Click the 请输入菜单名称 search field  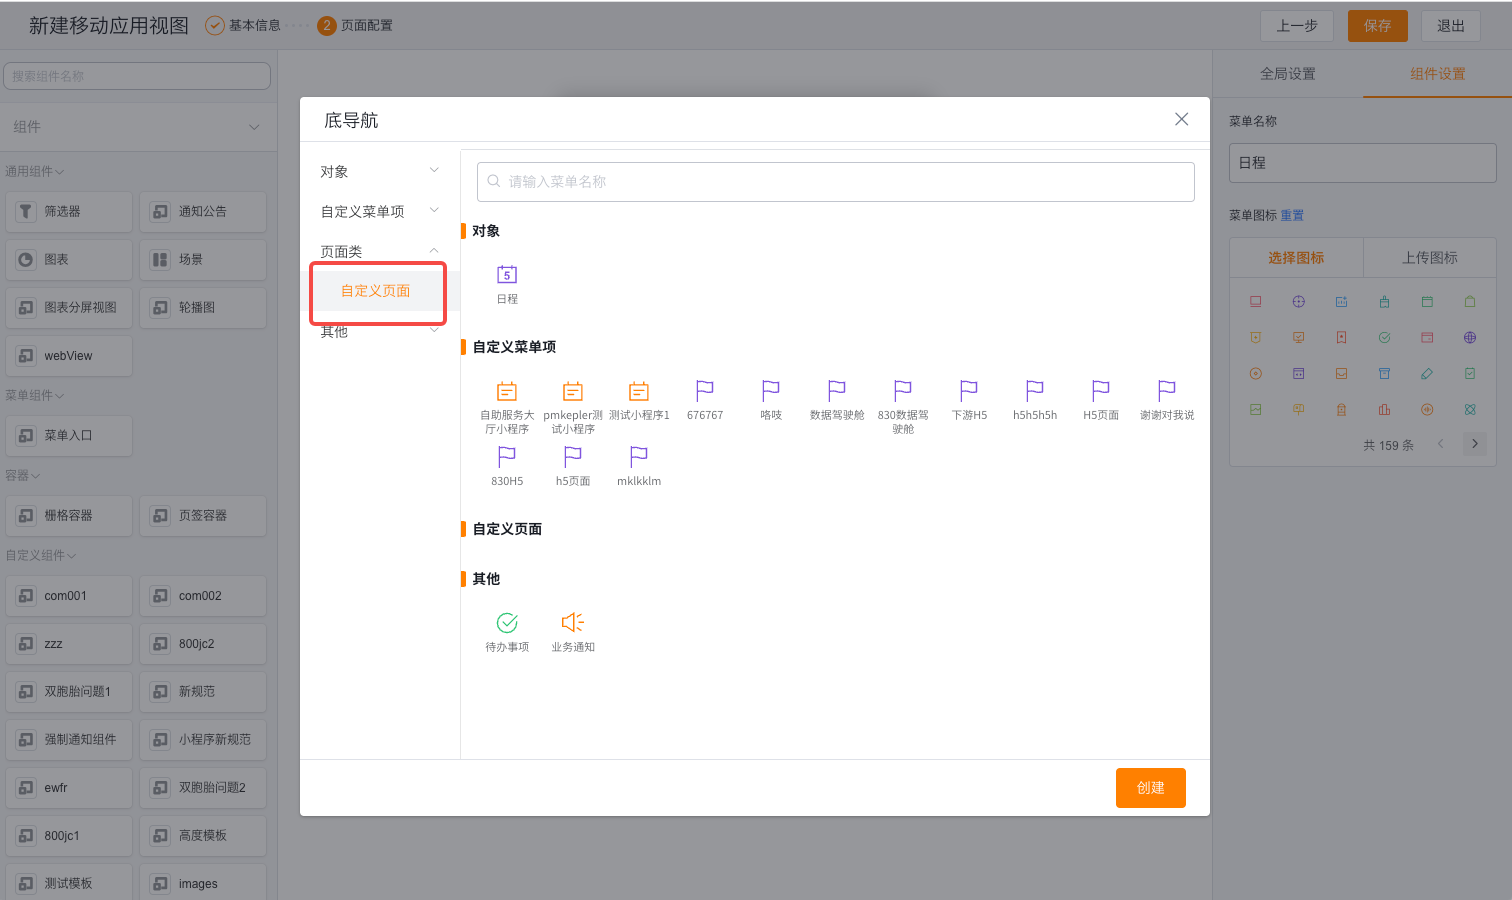835,181
